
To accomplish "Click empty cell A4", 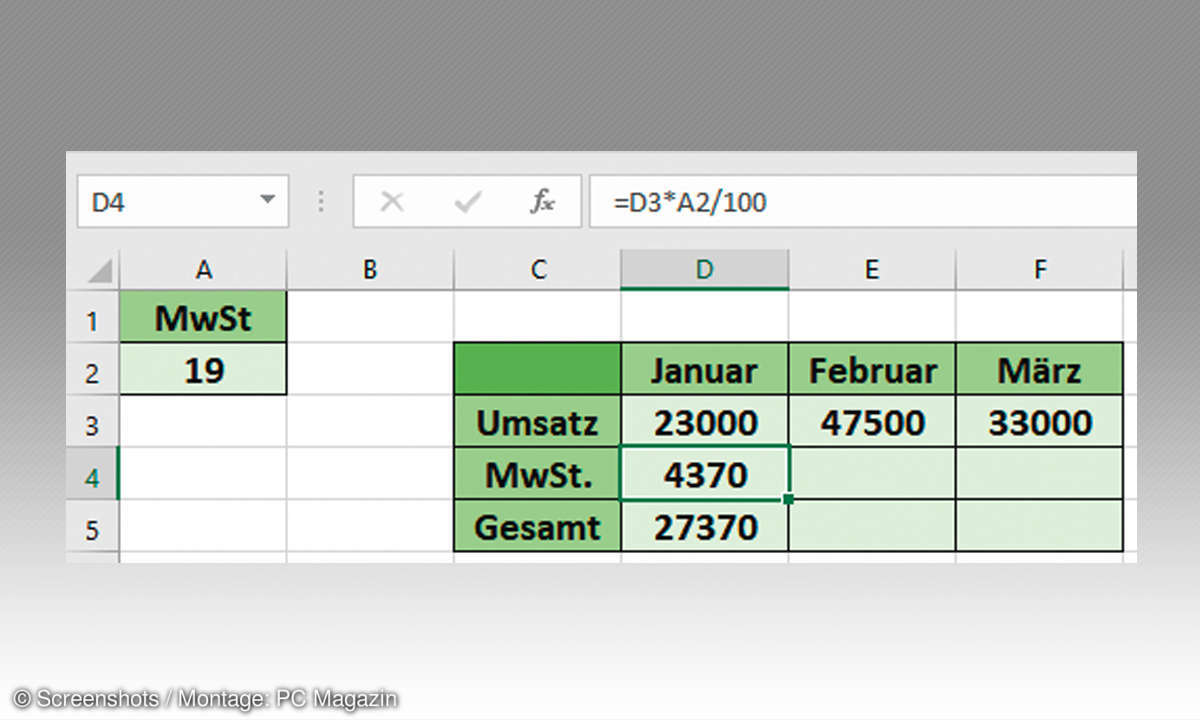I will click(203, 474).
